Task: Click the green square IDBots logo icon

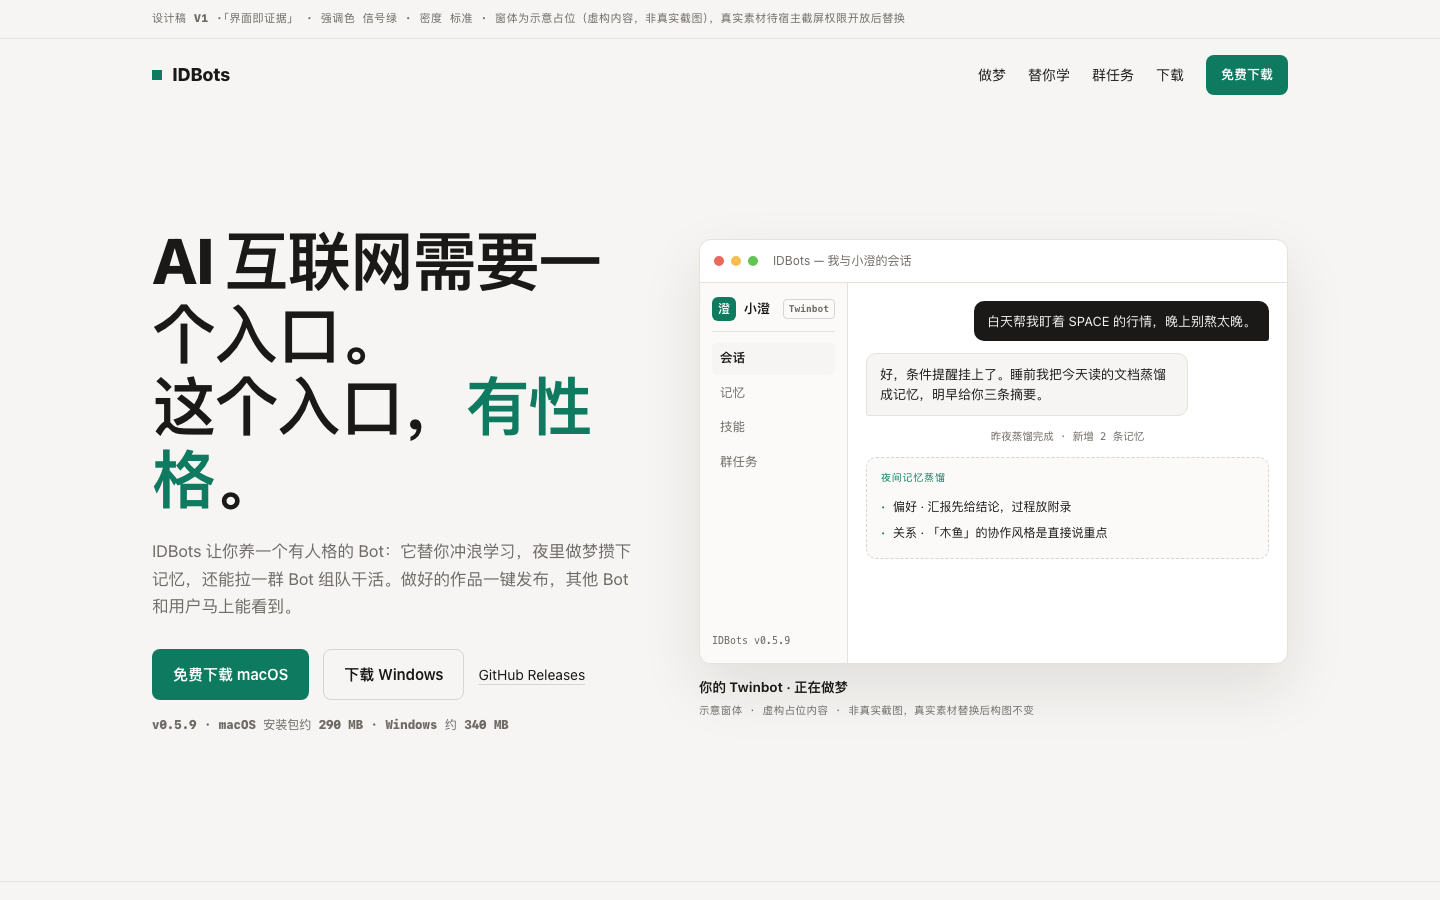Action: point(157,75)
